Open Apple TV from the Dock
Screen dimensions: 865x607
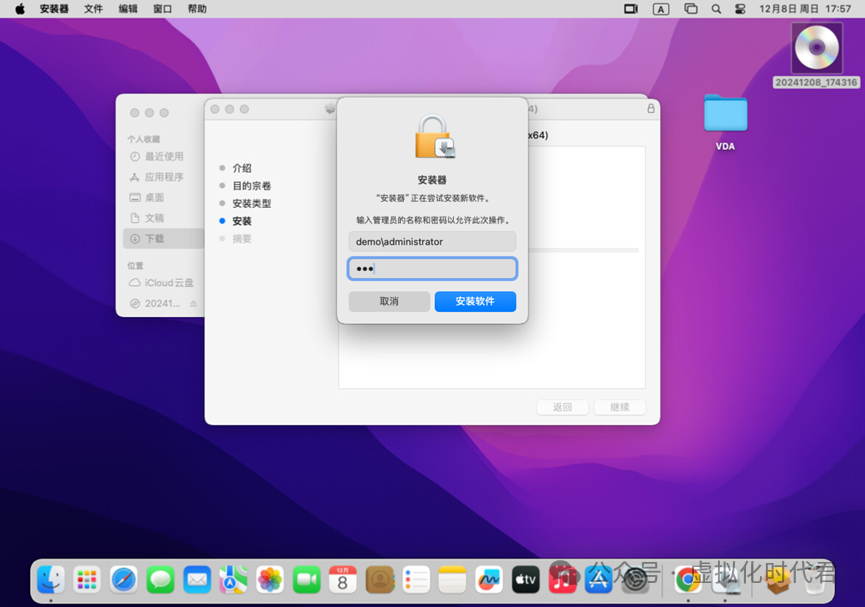coord(525,579)
